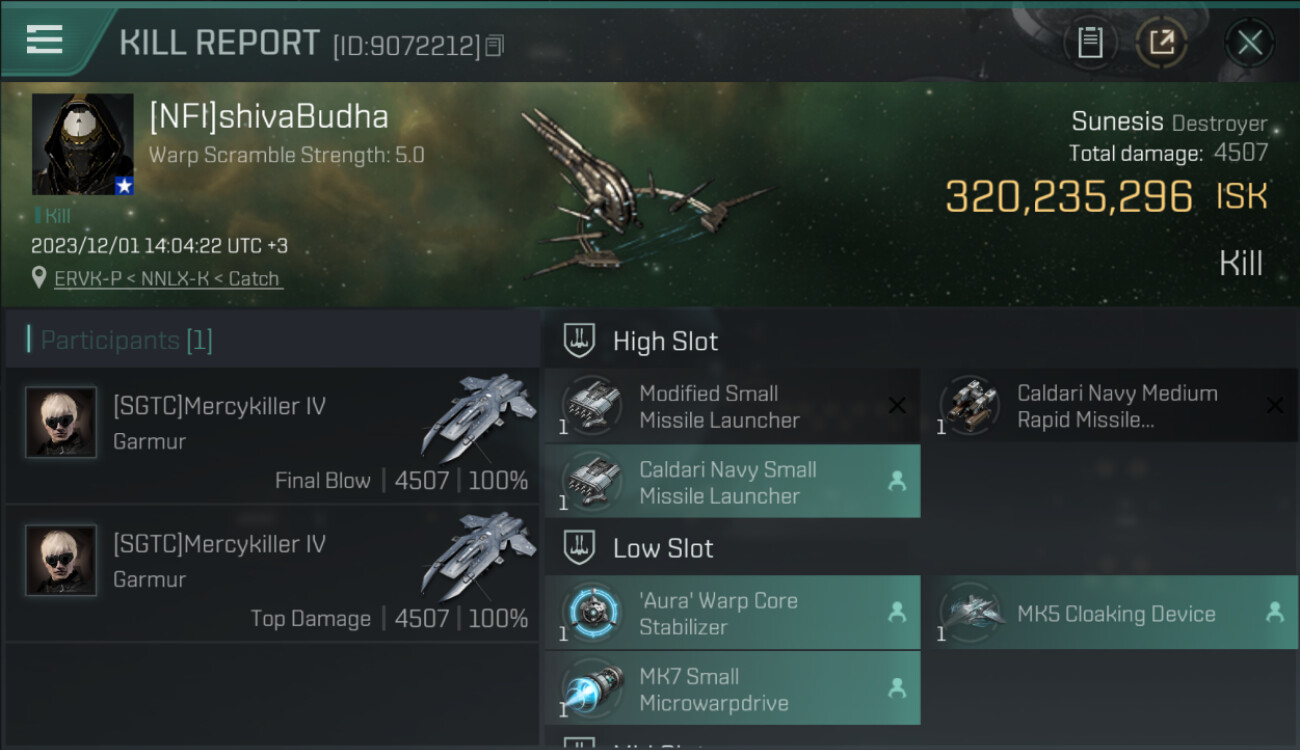Image resolution: width=1300 pixels, height=750 pixels.
Task: Copy the kill report ID with the copy icon
Action: (495, 45)
